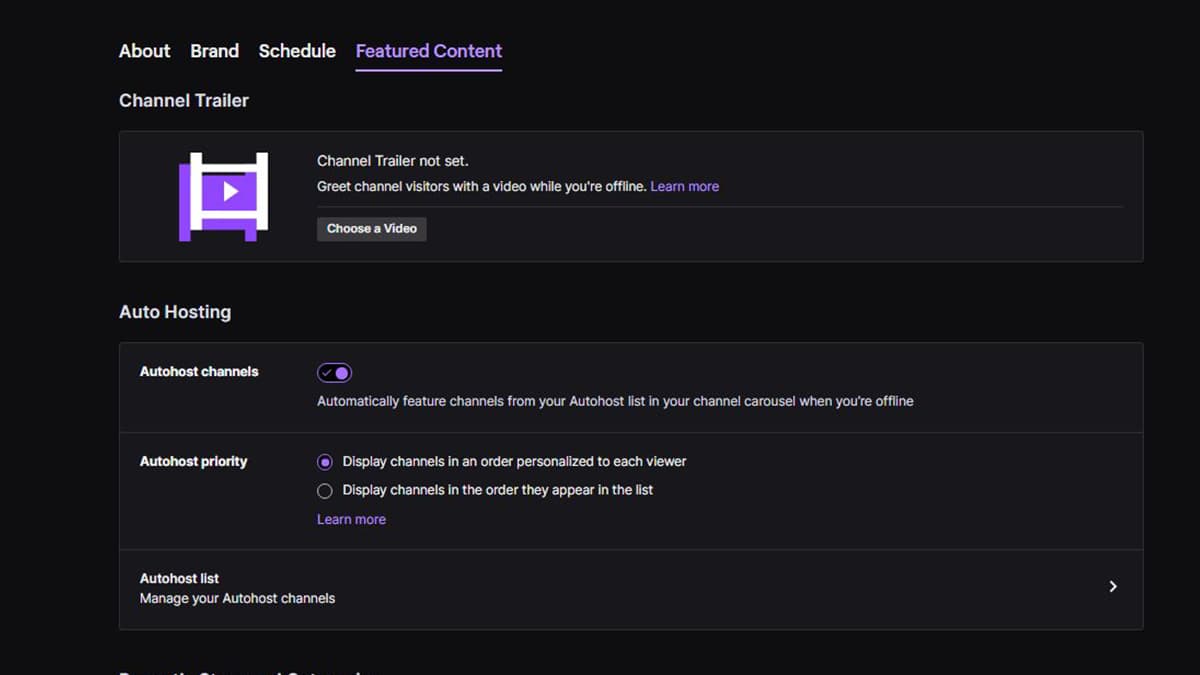Open Manage your Autohost channels

pyautogui.click(x=237, y=598)
